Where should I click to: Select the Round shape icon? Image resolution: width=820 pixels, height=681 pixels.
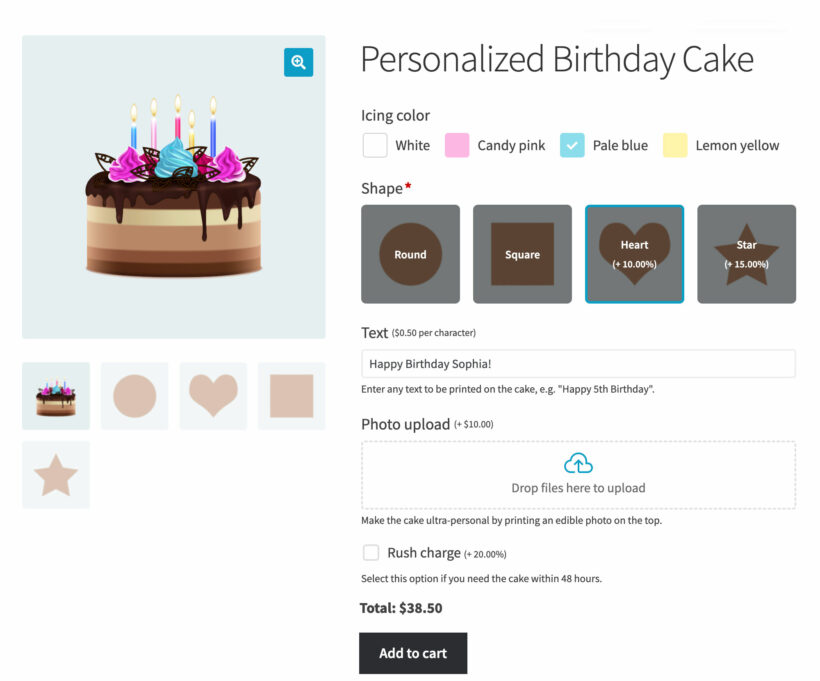point(410,254)
